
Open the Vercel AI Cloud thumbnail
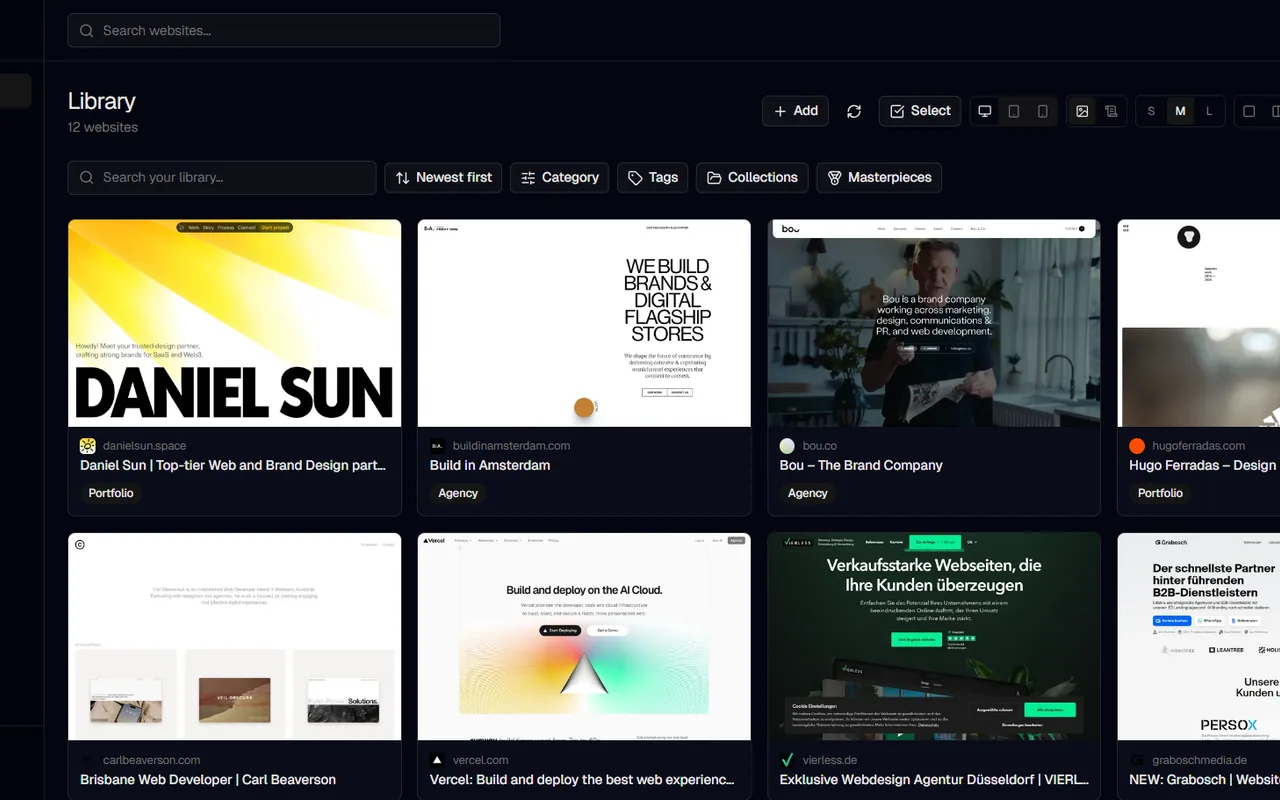(584, 636)
